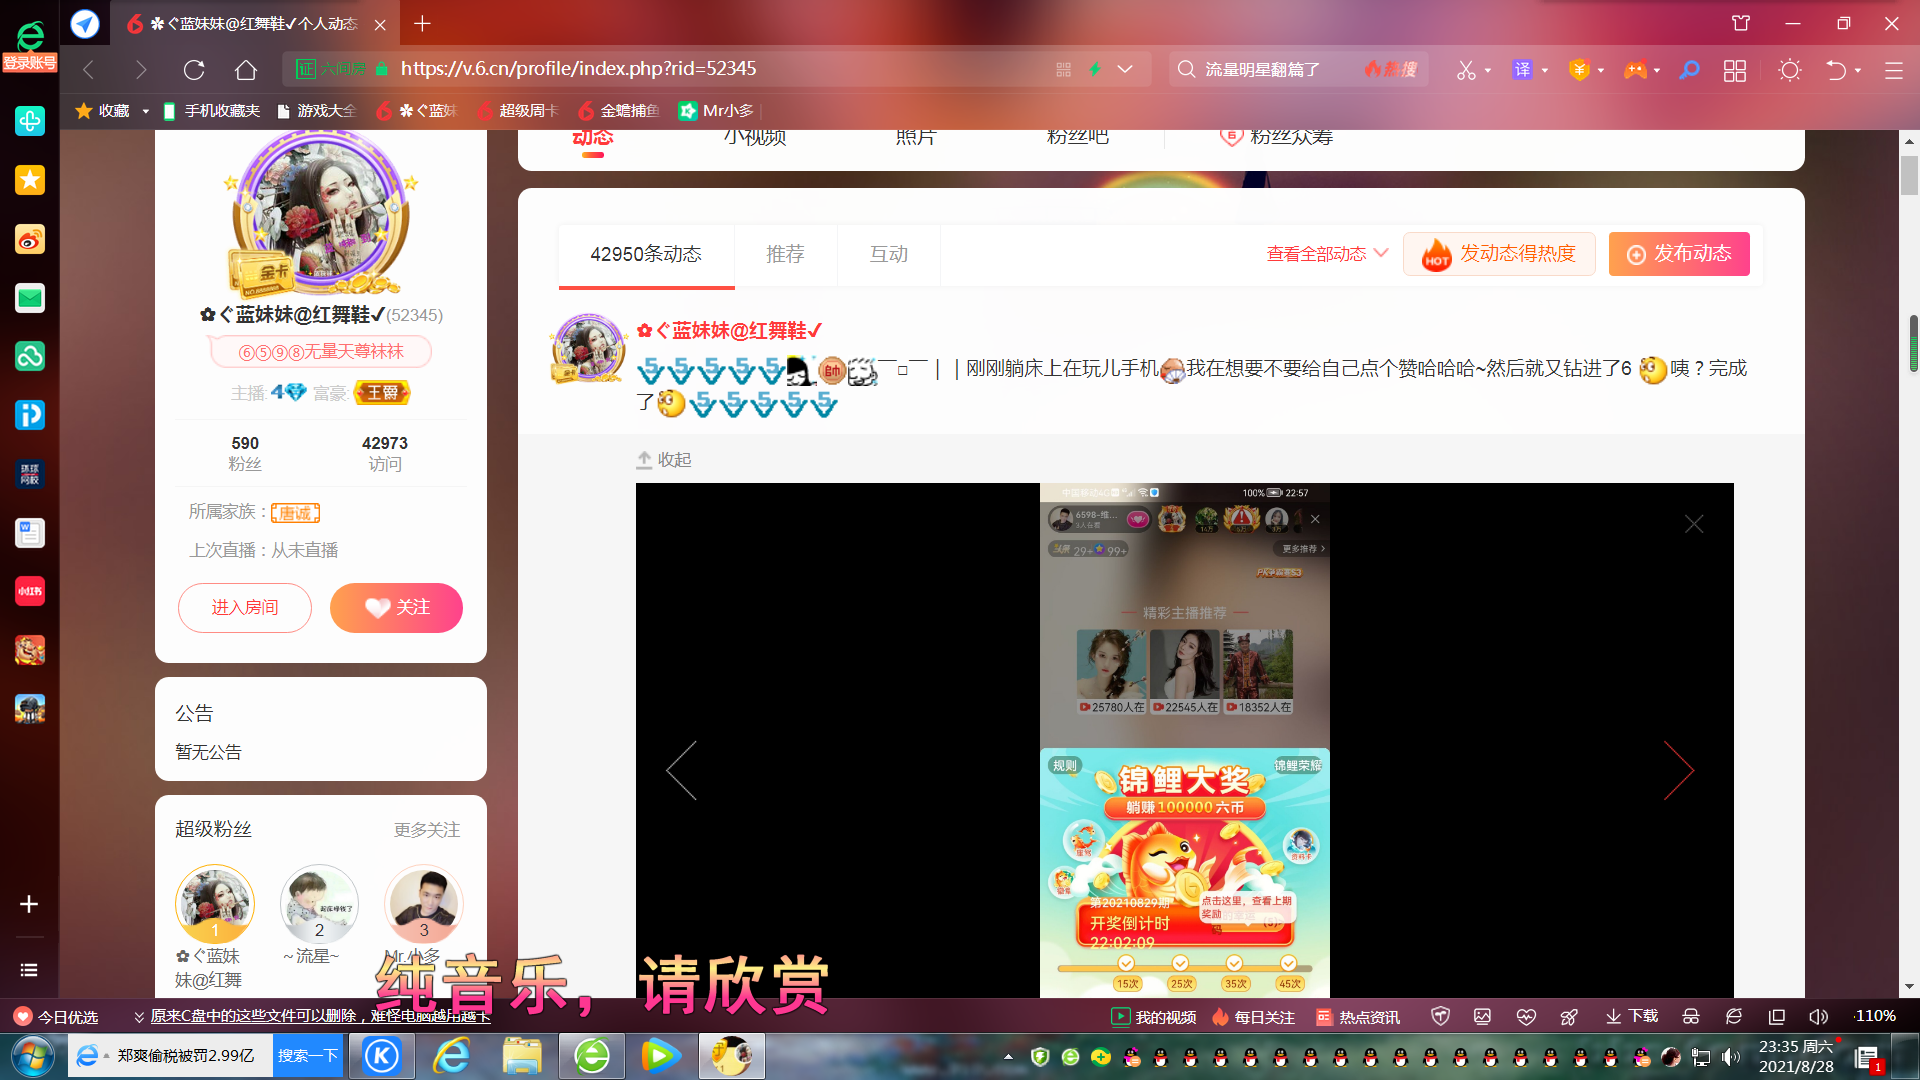Open the 小视频 profile tab
This screenshot has height=1080, width=1920.
coord(755,137)
